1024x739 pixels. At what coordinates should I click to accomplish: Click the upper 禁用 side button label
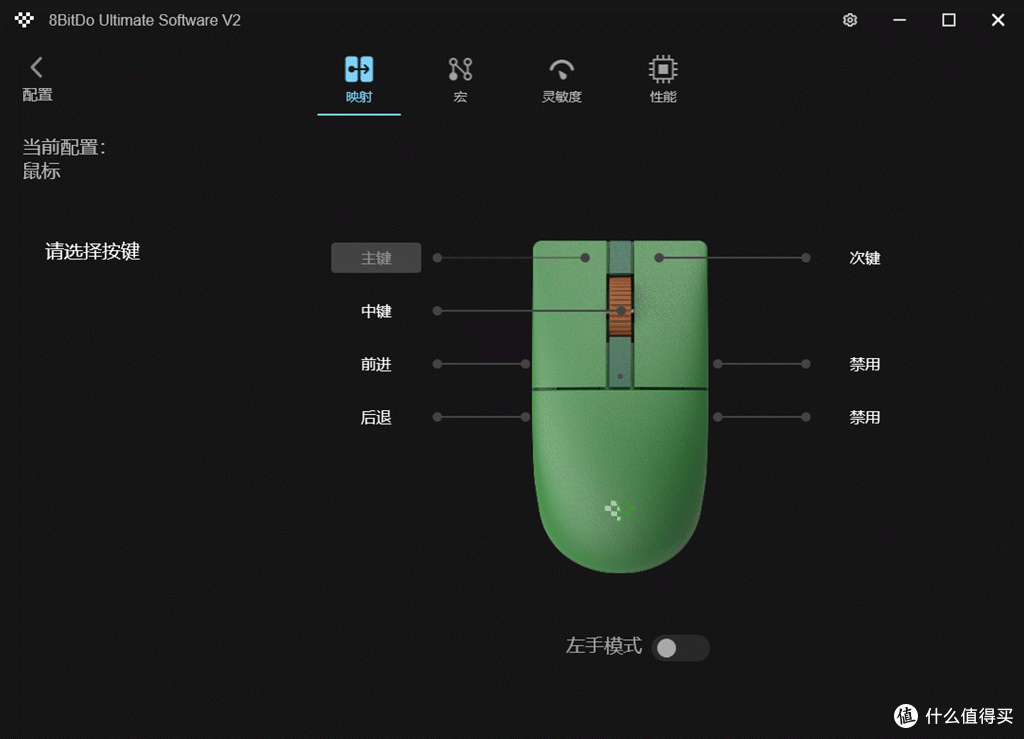[865, 364]
